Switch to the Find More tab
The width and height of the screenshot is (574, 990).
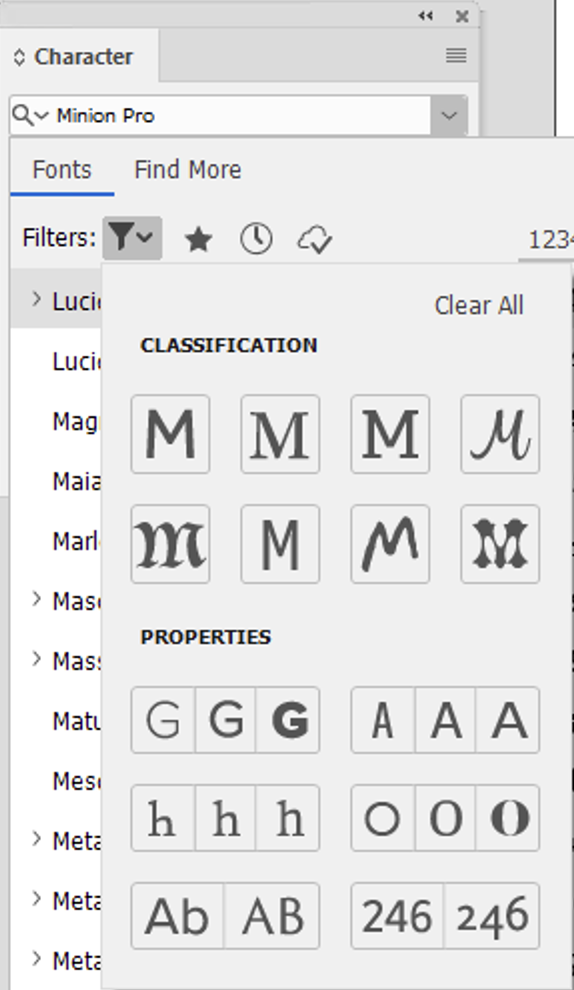188,170
